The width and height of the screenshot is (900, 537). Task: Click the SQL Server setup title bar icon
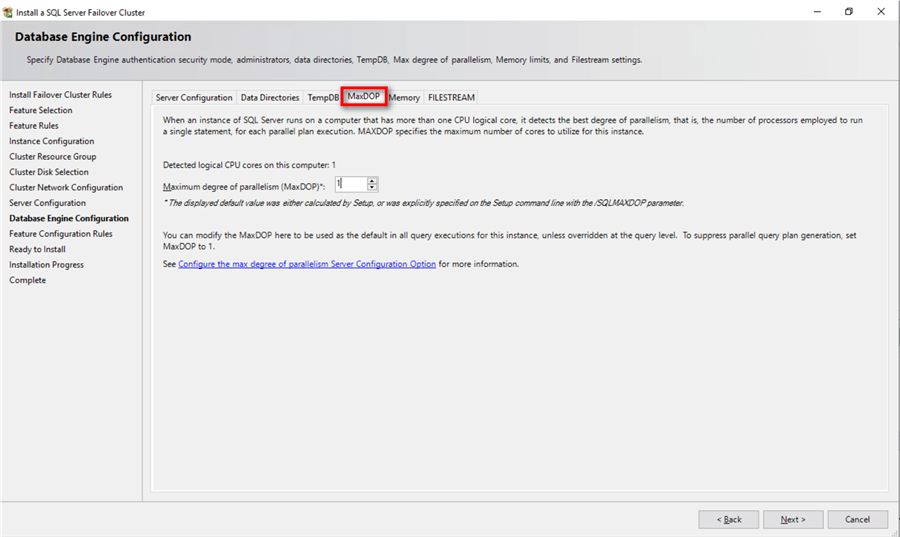pos(7,12)
